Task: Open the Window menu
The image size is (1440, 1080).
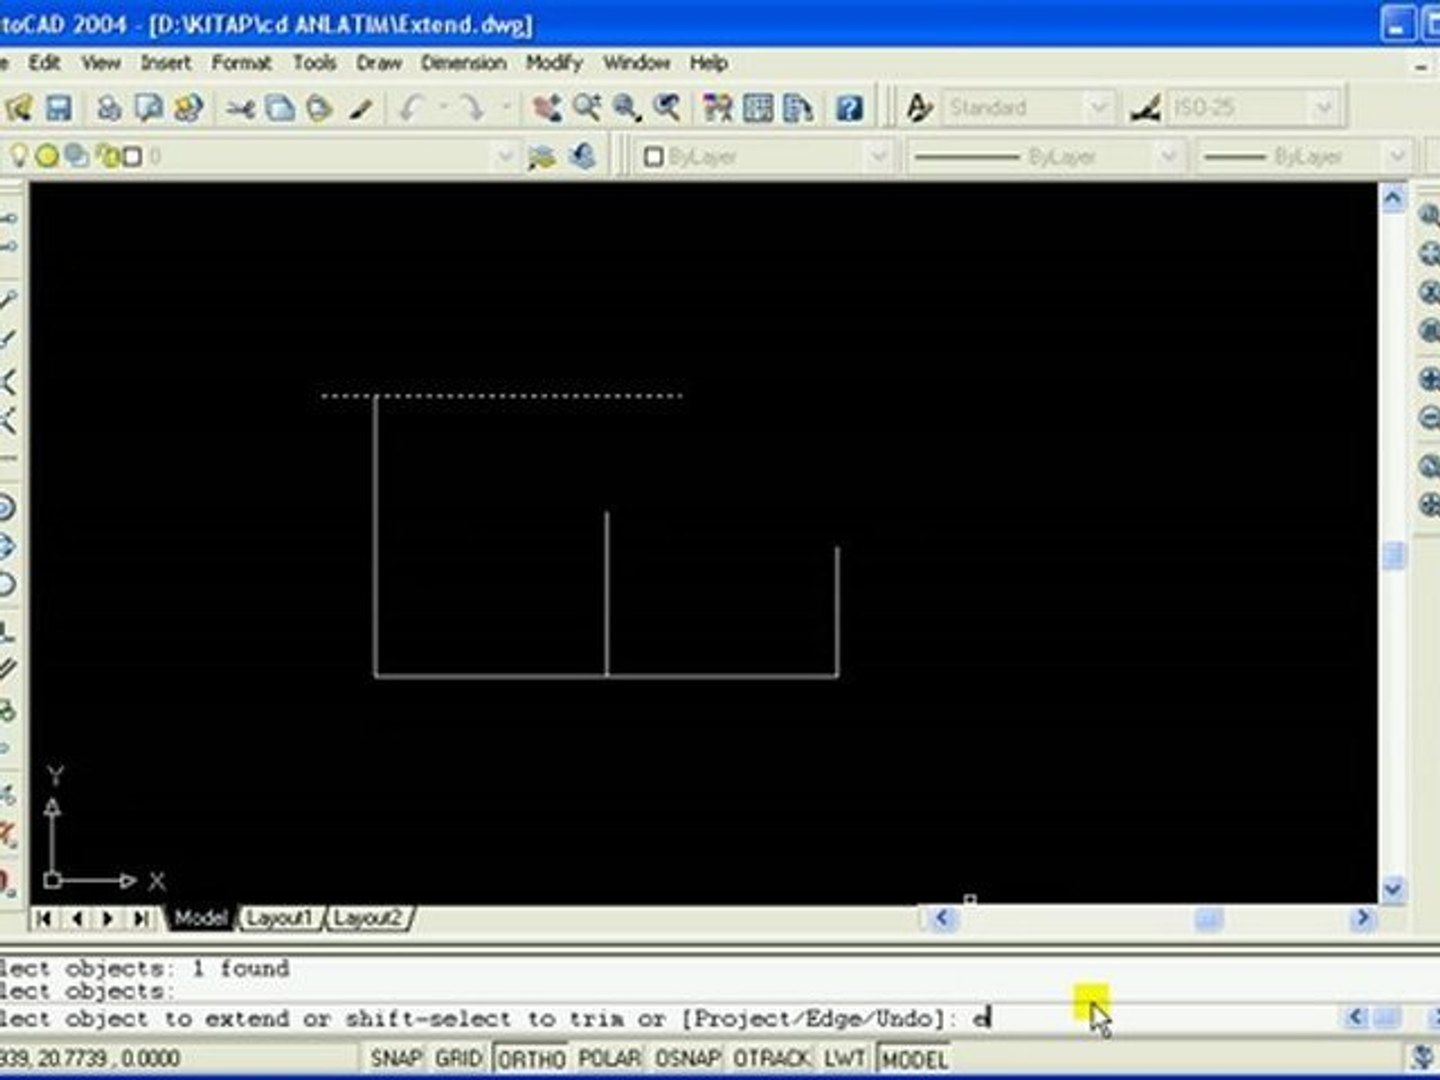Action: point(636,62)
